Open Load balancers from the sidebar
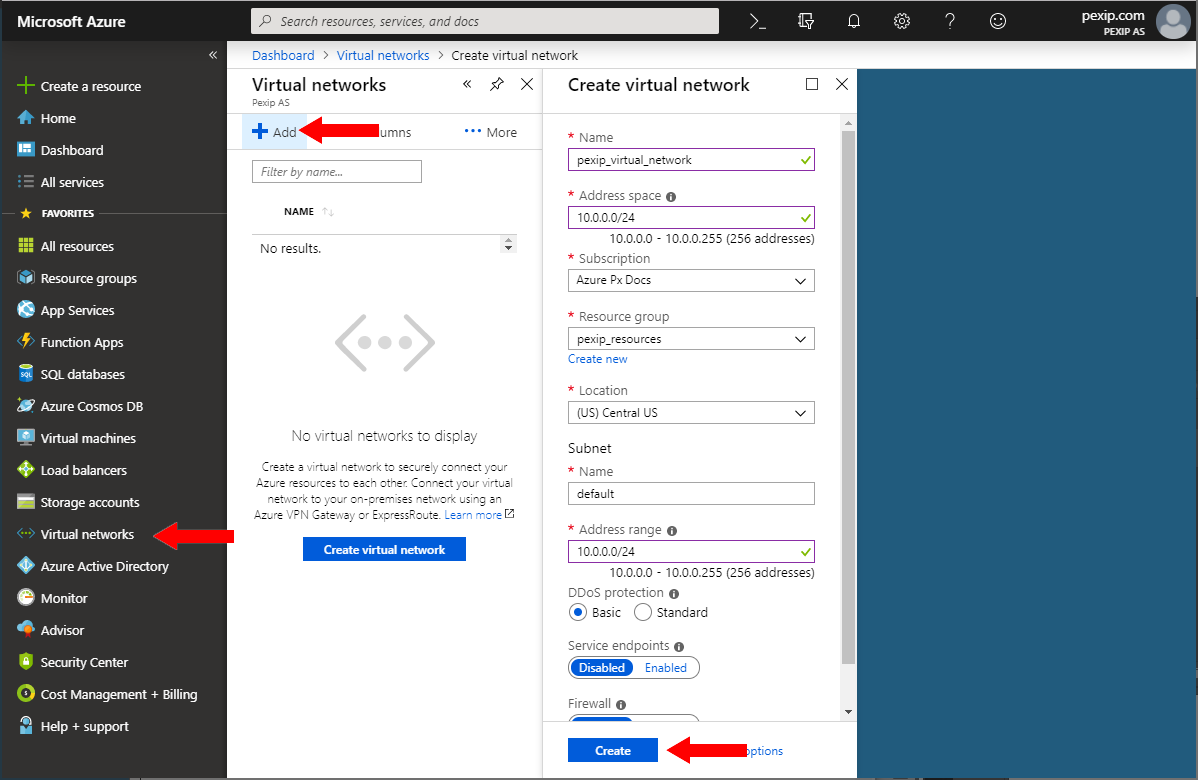Image resolution: width=1198 pixels, height=780 pixels. pyautogui.click(x=82, y=469)
